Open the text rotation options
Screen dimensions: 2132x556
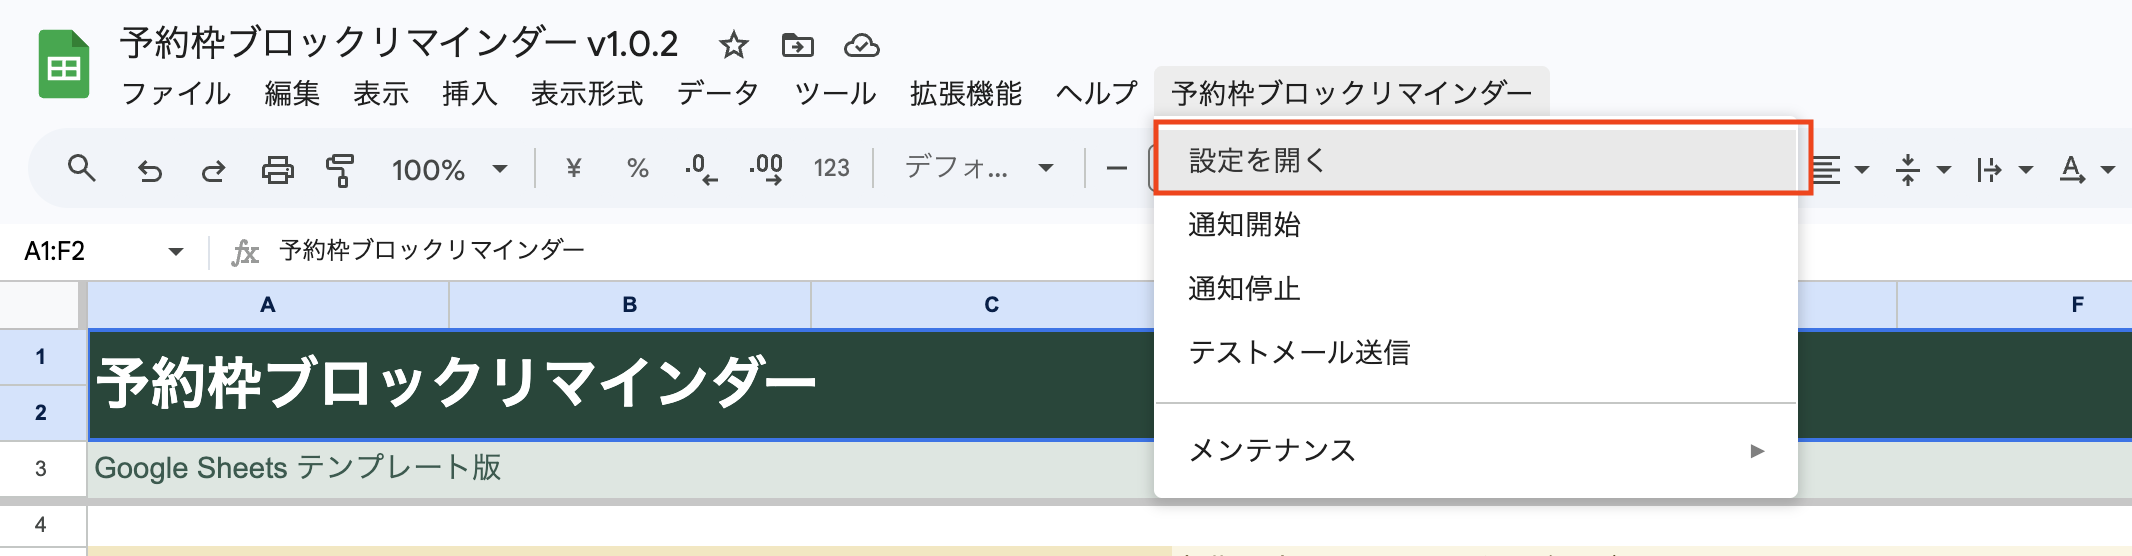tap(2087, 170)
